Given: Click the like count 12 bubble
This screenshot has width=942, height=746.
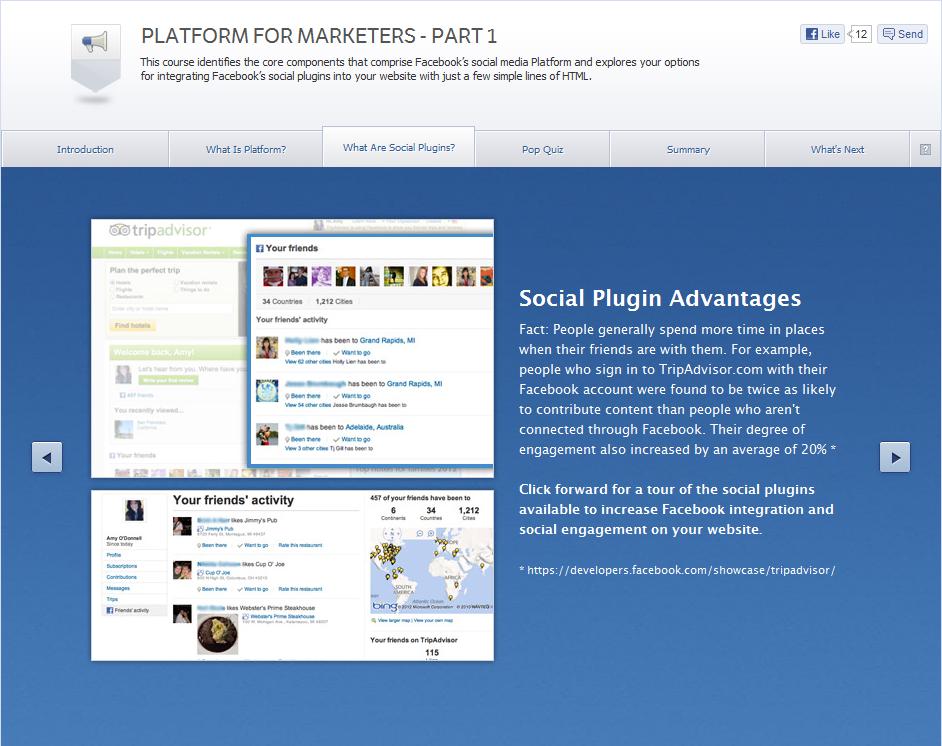Looking at the screenshot, I should [x=860, y=34].
